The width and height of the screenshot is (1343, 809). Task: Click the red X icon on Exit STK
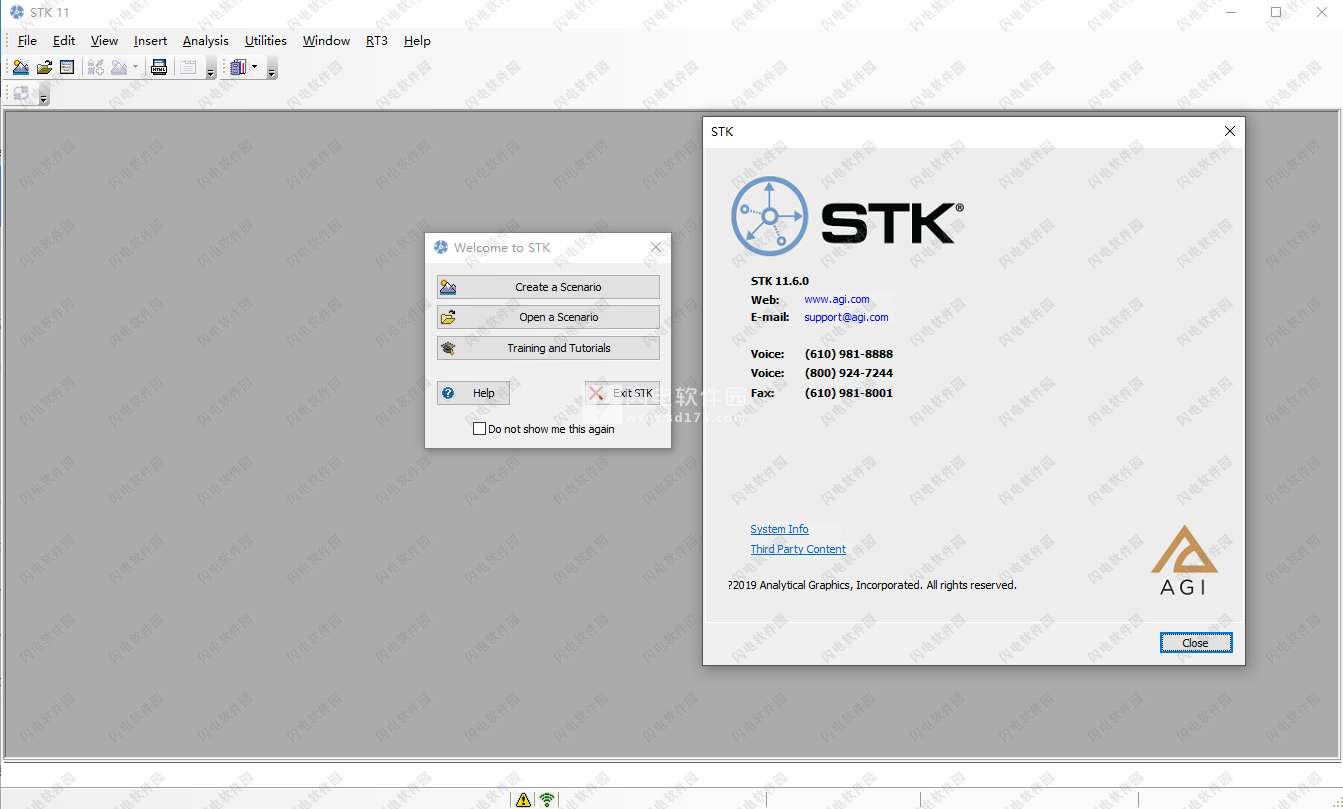coord(596,393)
